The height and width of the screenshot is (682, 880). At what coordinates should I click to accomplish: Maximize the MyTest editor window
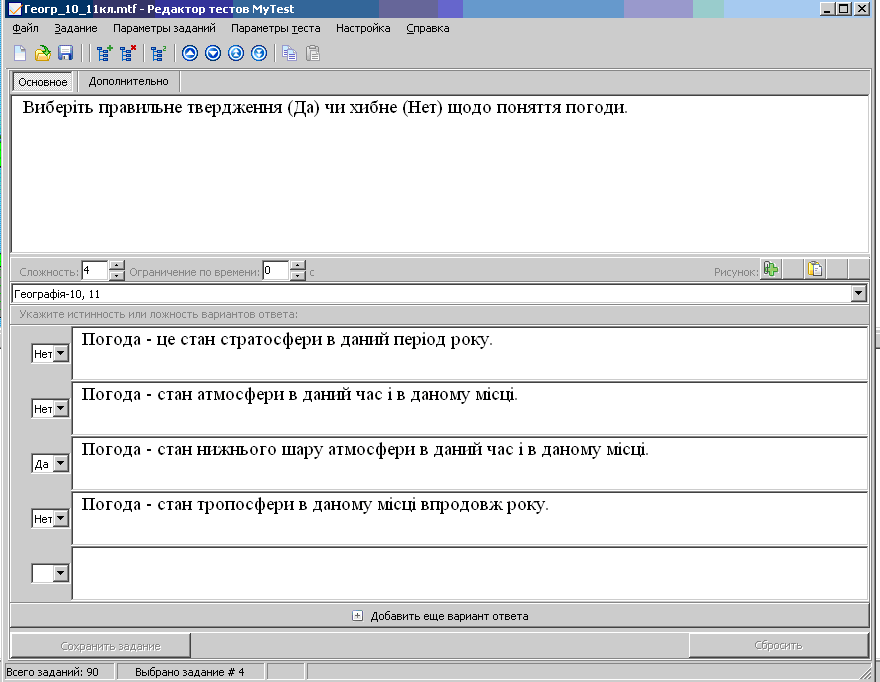tap(844, 8)
